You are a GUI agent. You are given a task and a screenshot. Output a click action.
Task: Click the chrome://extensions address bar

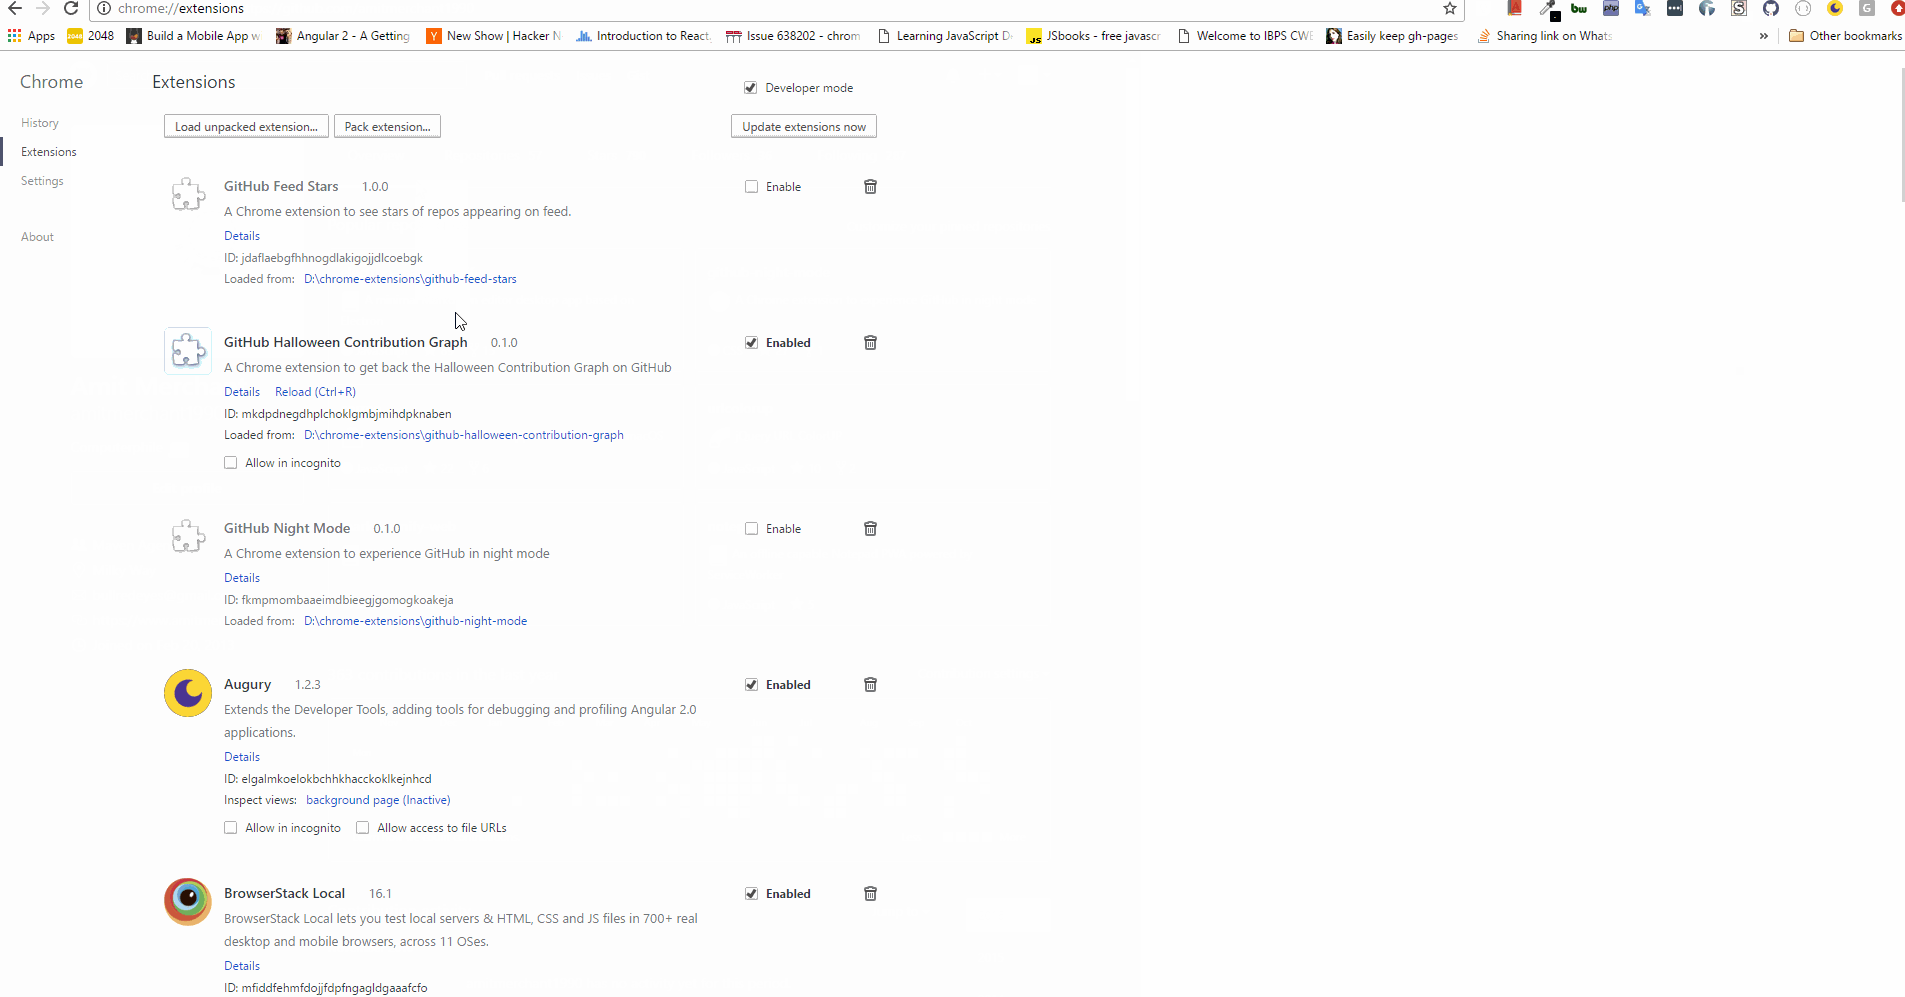coord(776,9)
